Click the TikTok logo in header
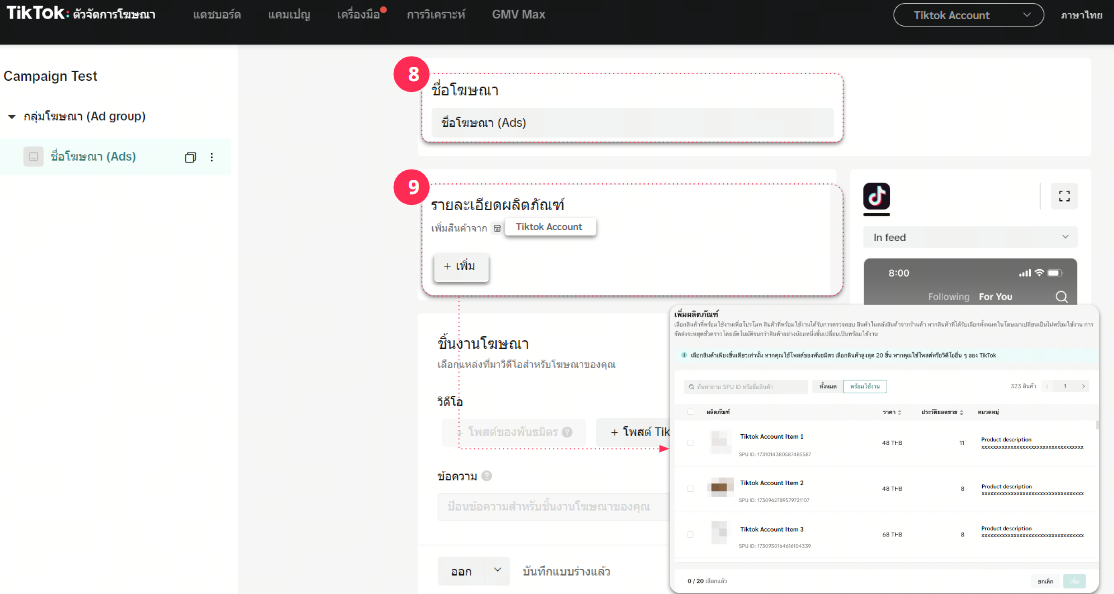1114x594 pixels. [x=38, y=14]
